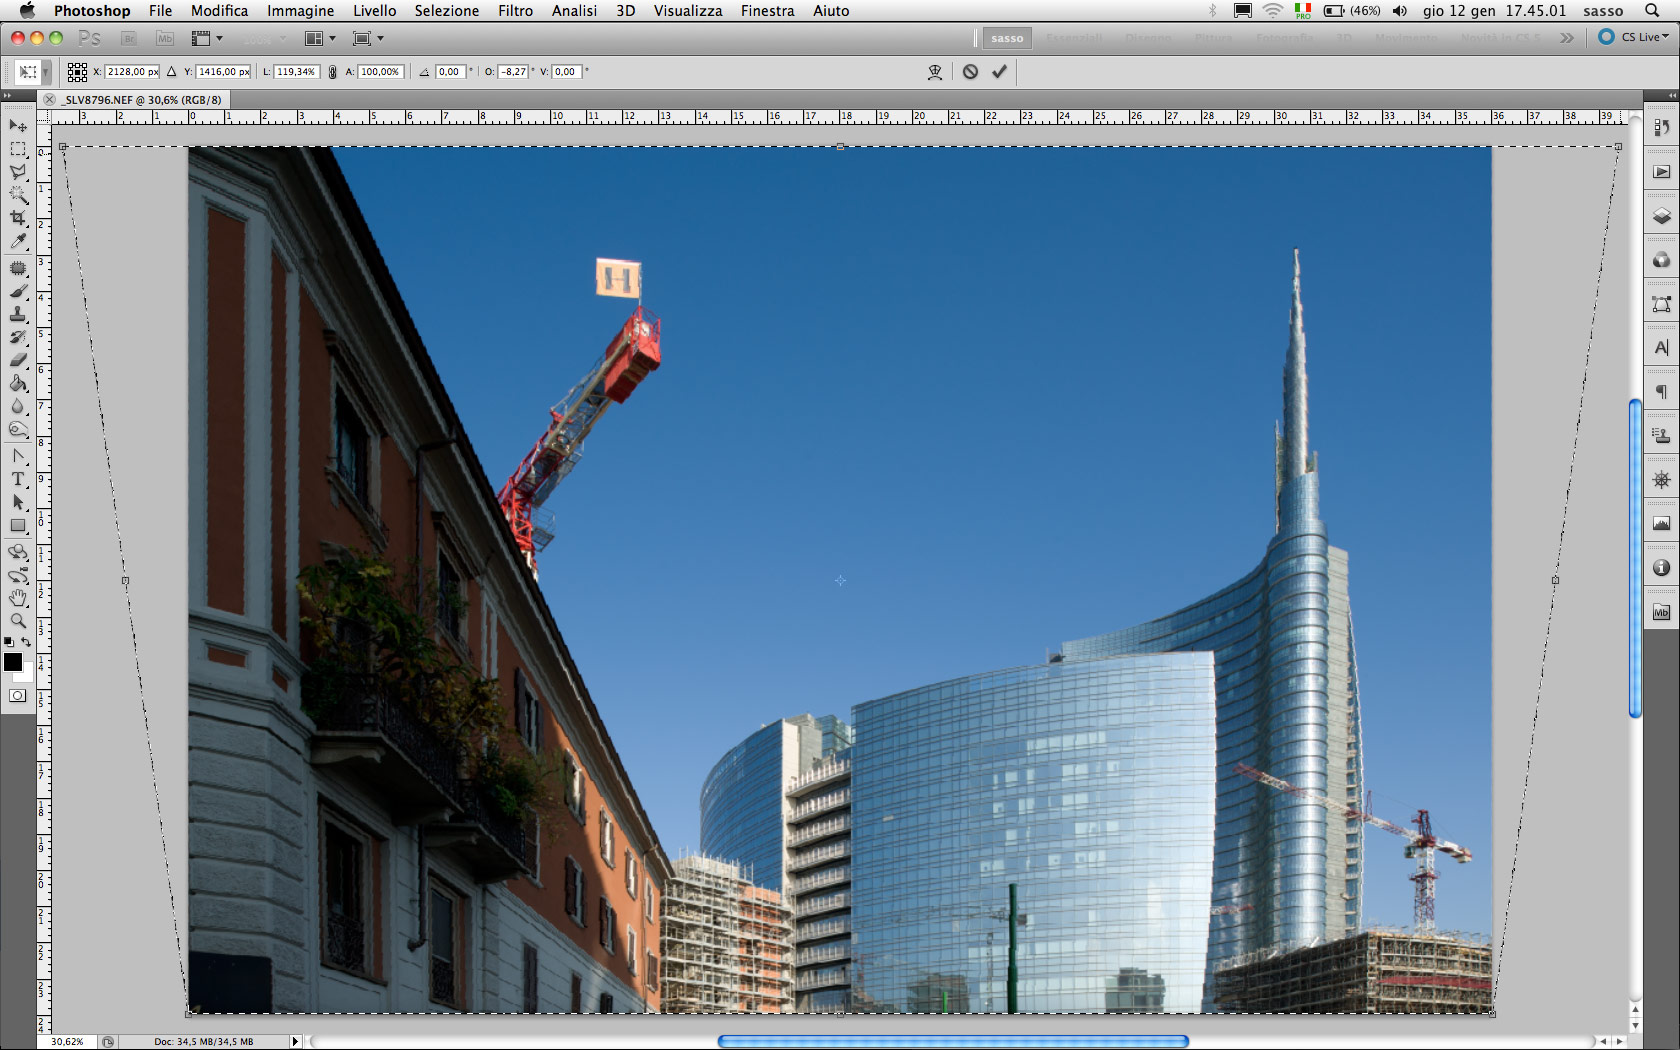The width and height of the screenshot is (1680, 1050).
Task: Click the rotation angle field
Action: [451, 72]
